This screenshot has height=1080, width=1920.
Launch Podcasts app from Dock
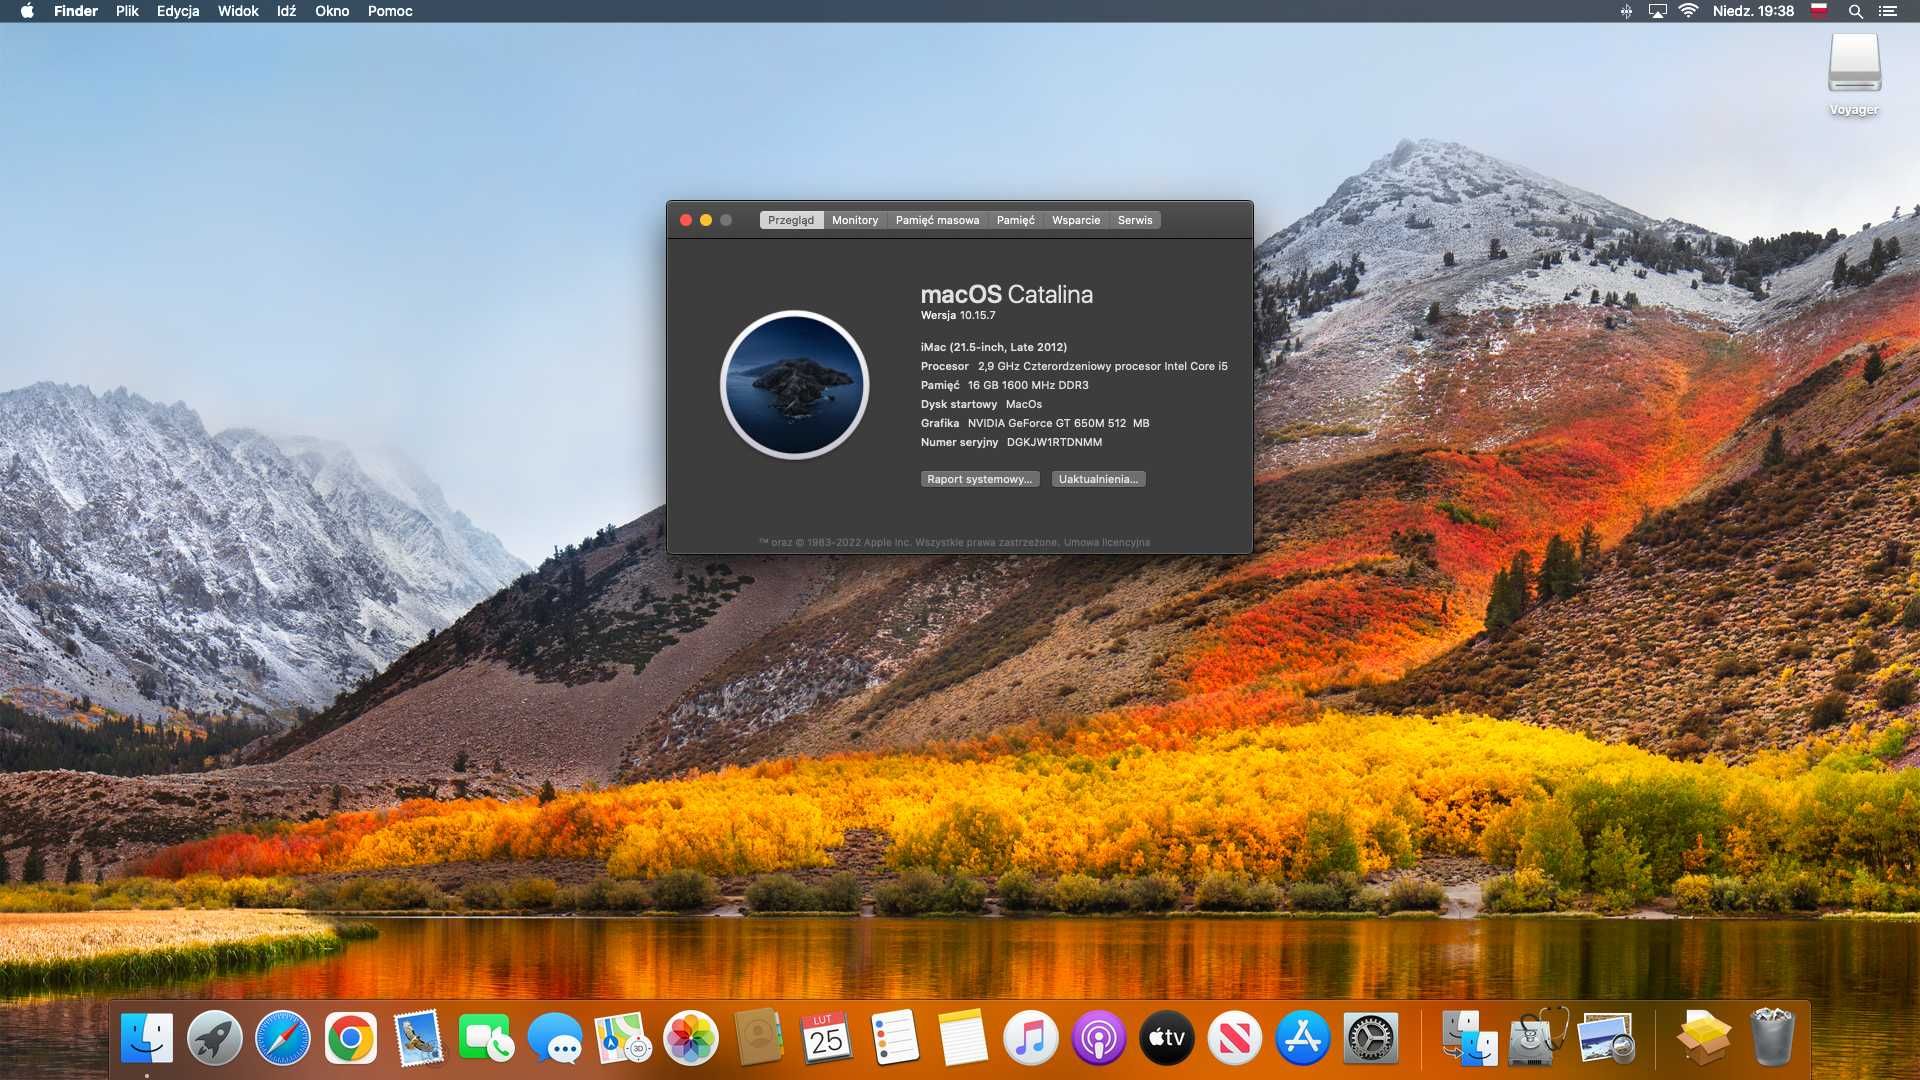[1099, 1039]
